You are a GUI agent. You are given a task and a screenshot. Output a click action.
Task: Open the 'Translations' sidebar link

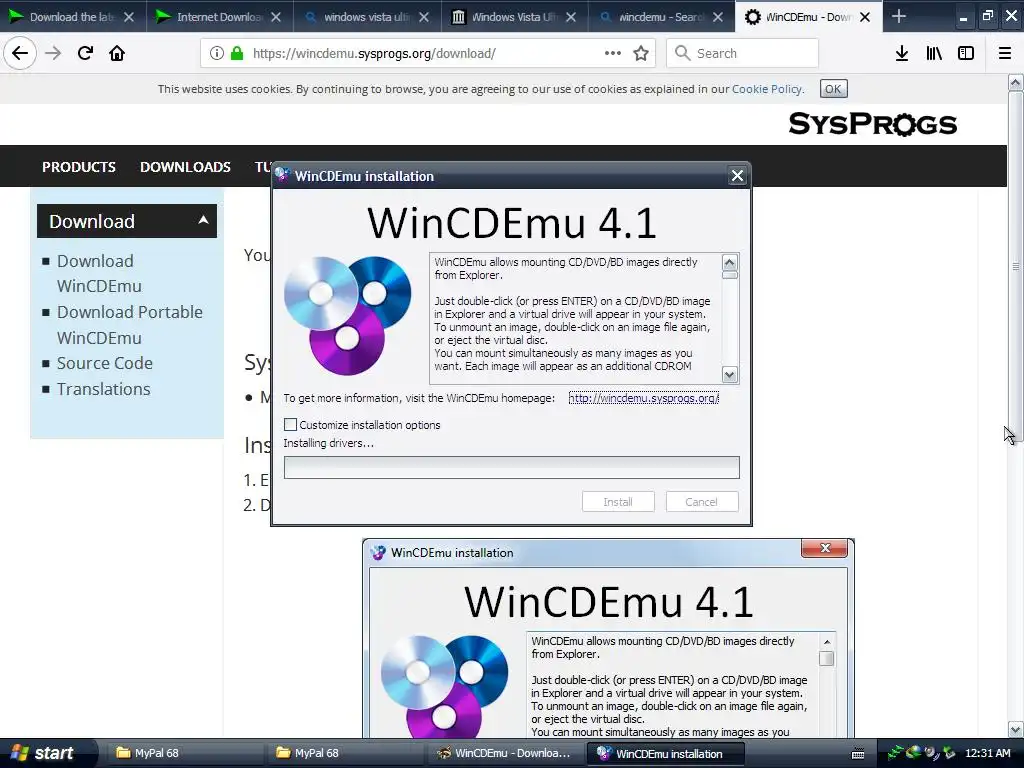[103, 389]
